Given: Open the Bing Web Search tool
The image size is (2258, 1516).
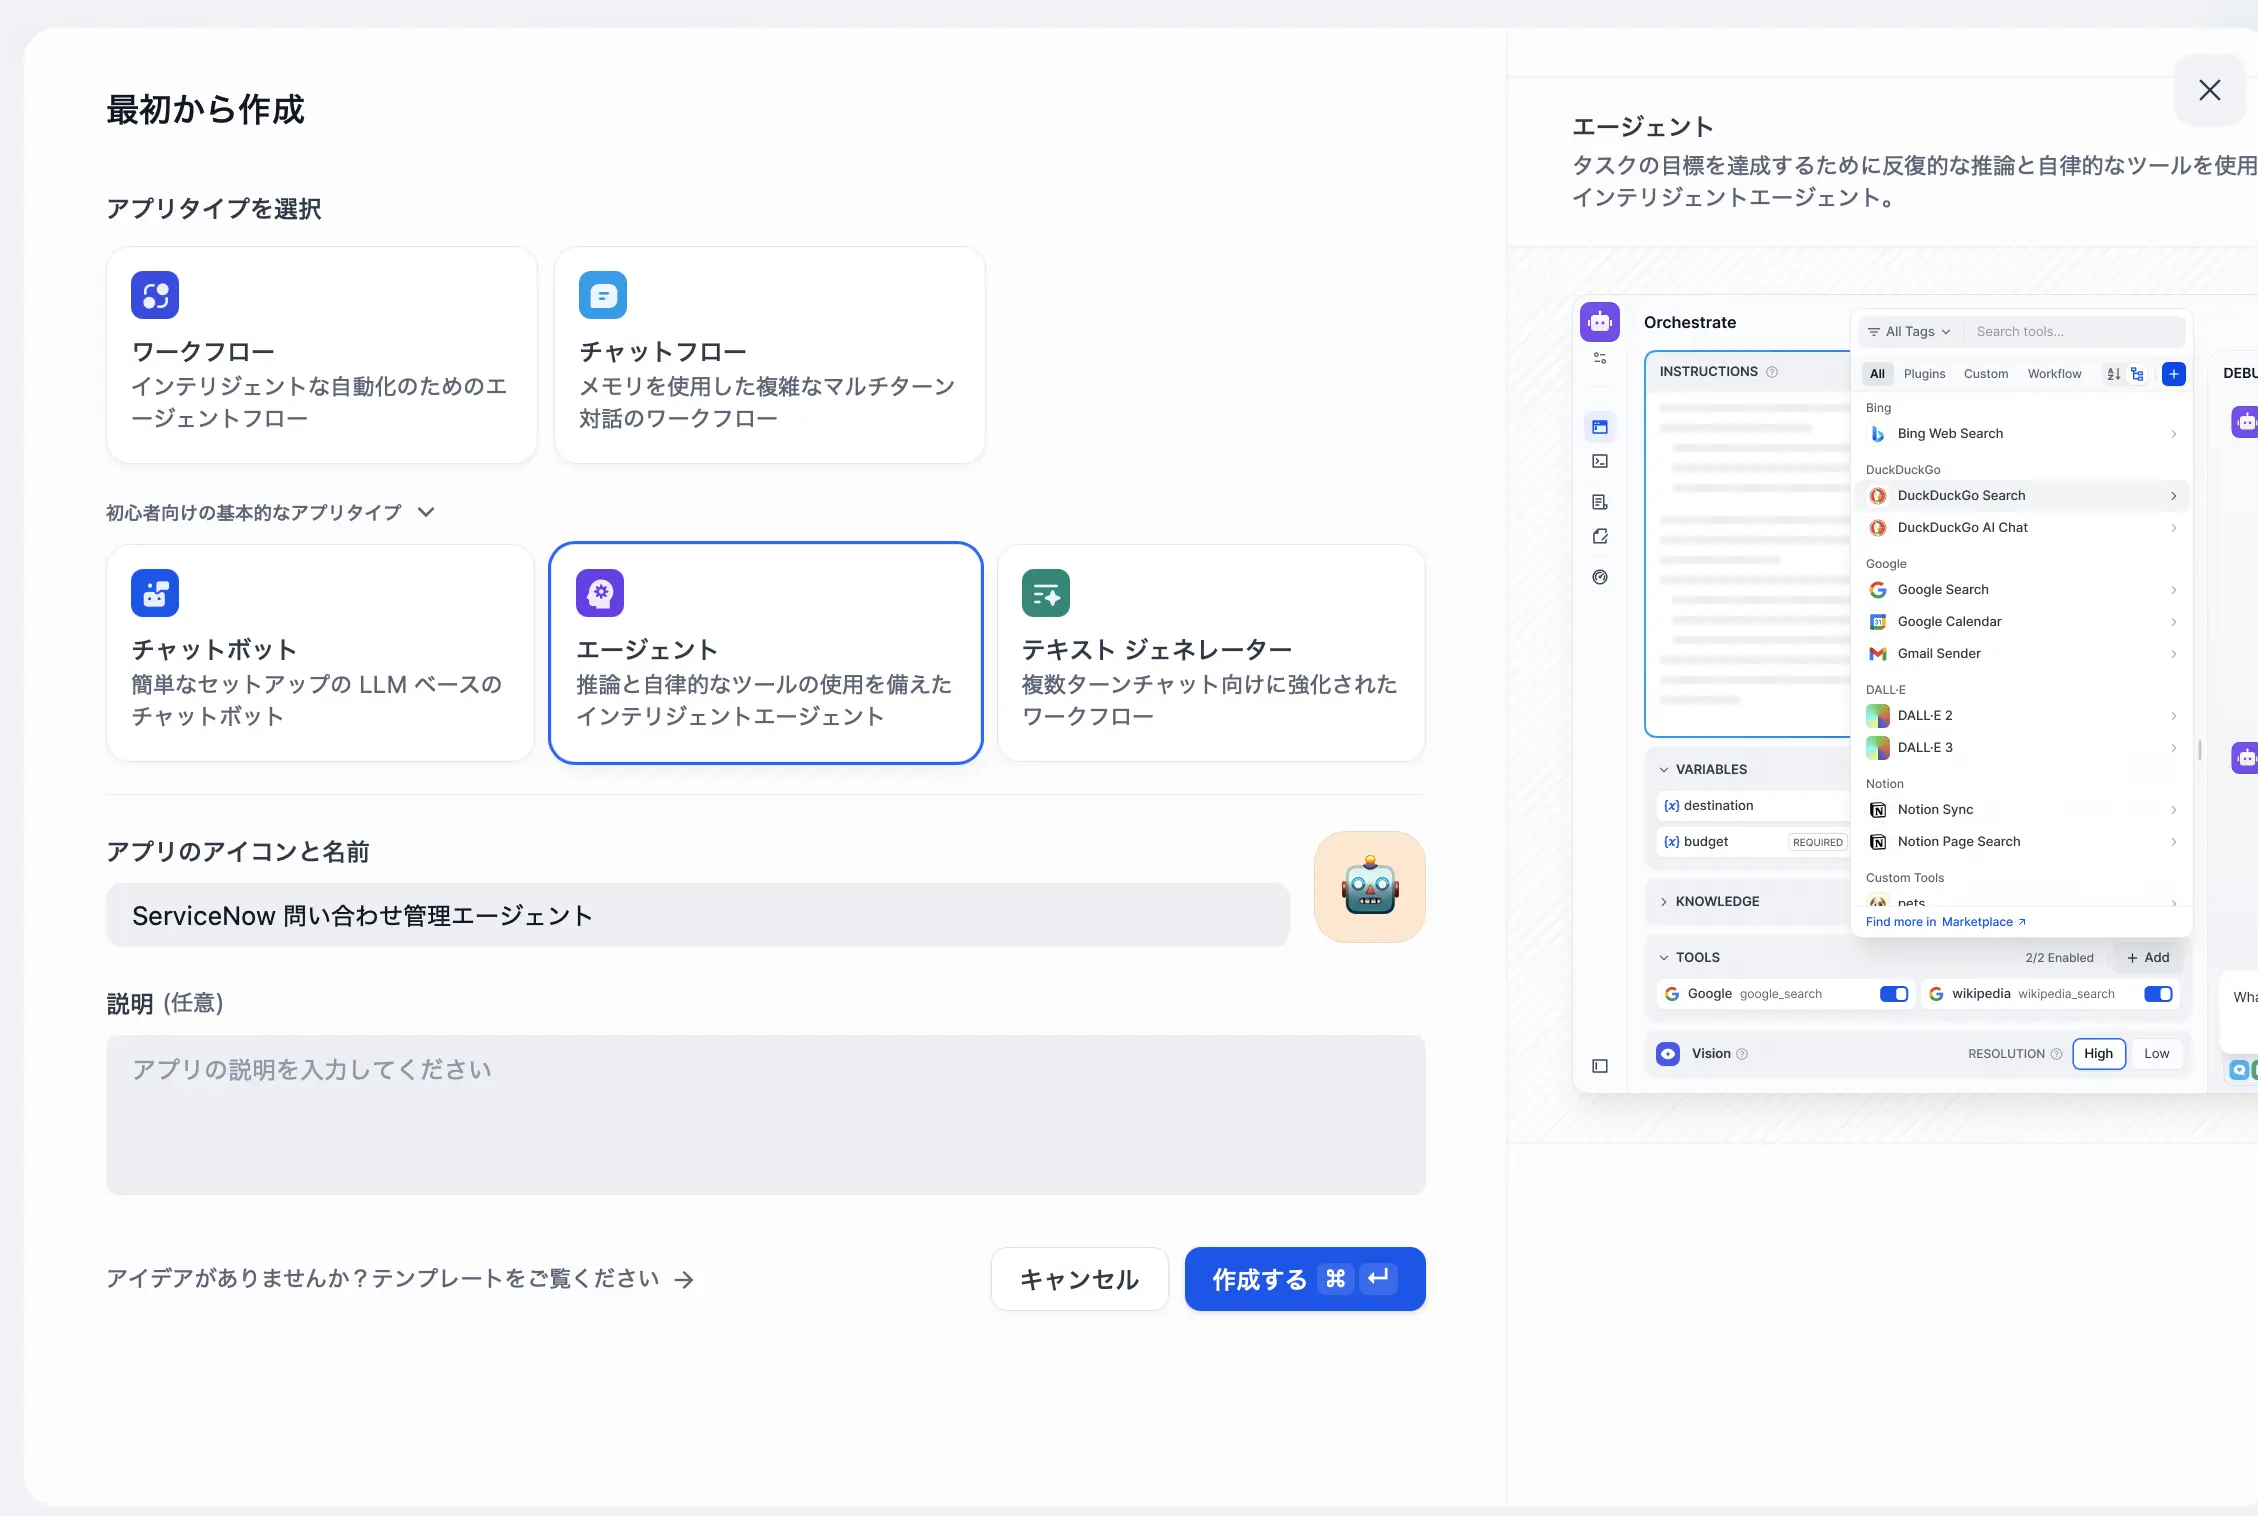Looking at the screenshot, I should [x=1950, y=433].
